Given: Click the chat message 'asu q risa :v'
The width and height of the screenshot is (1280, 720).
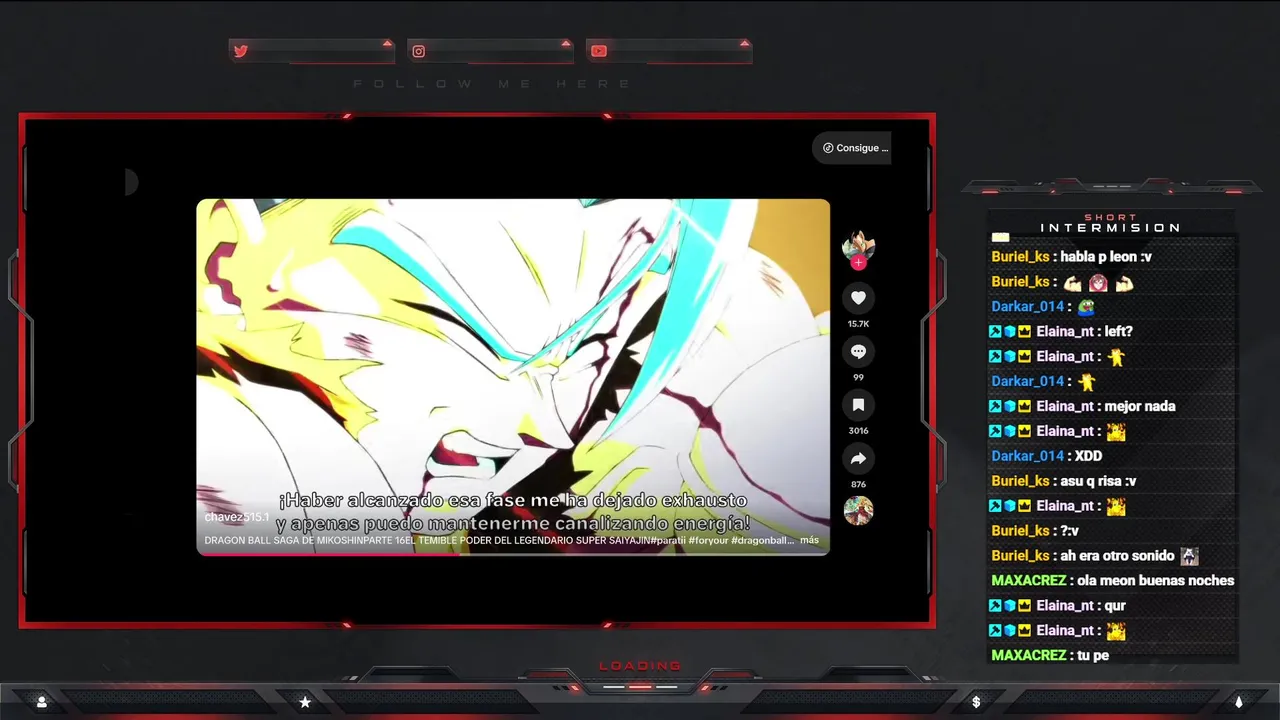Looking at the screenshot, I should tap(1098, 481).
